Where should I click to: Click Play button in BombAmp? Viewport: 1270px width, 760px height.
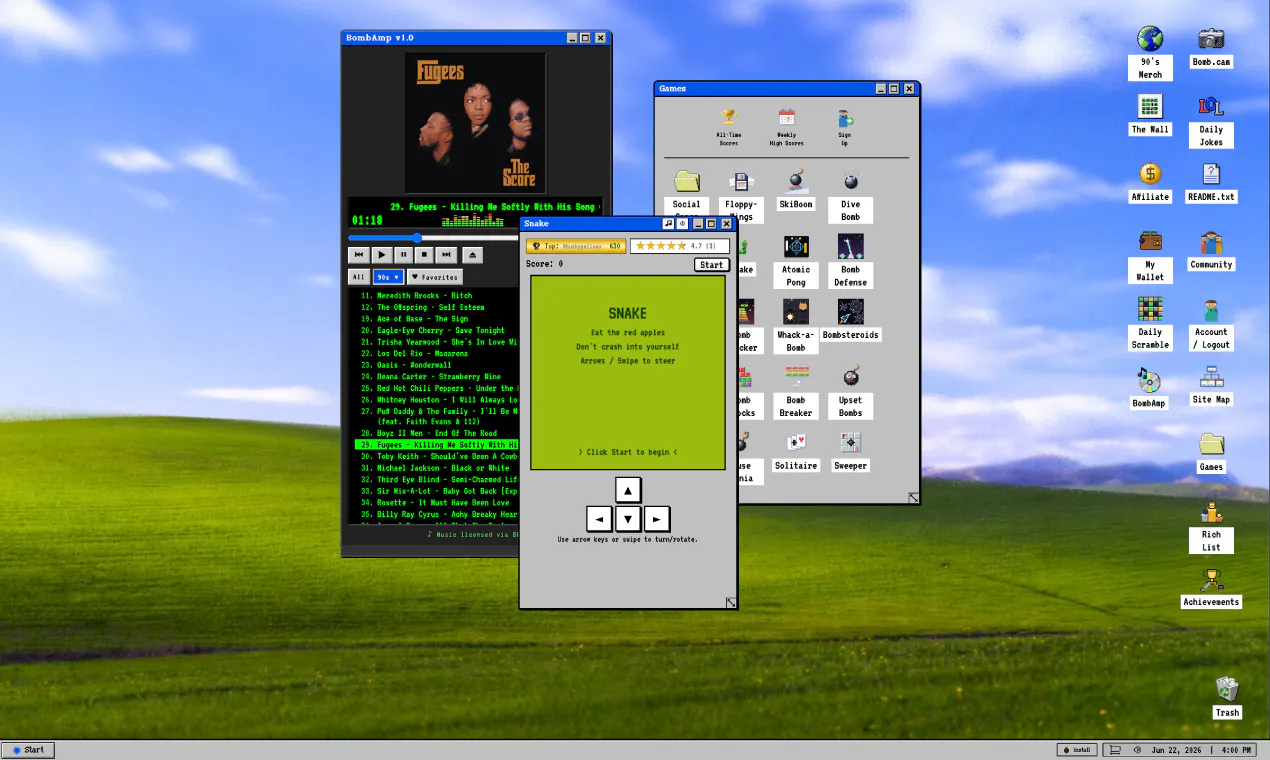381,255
